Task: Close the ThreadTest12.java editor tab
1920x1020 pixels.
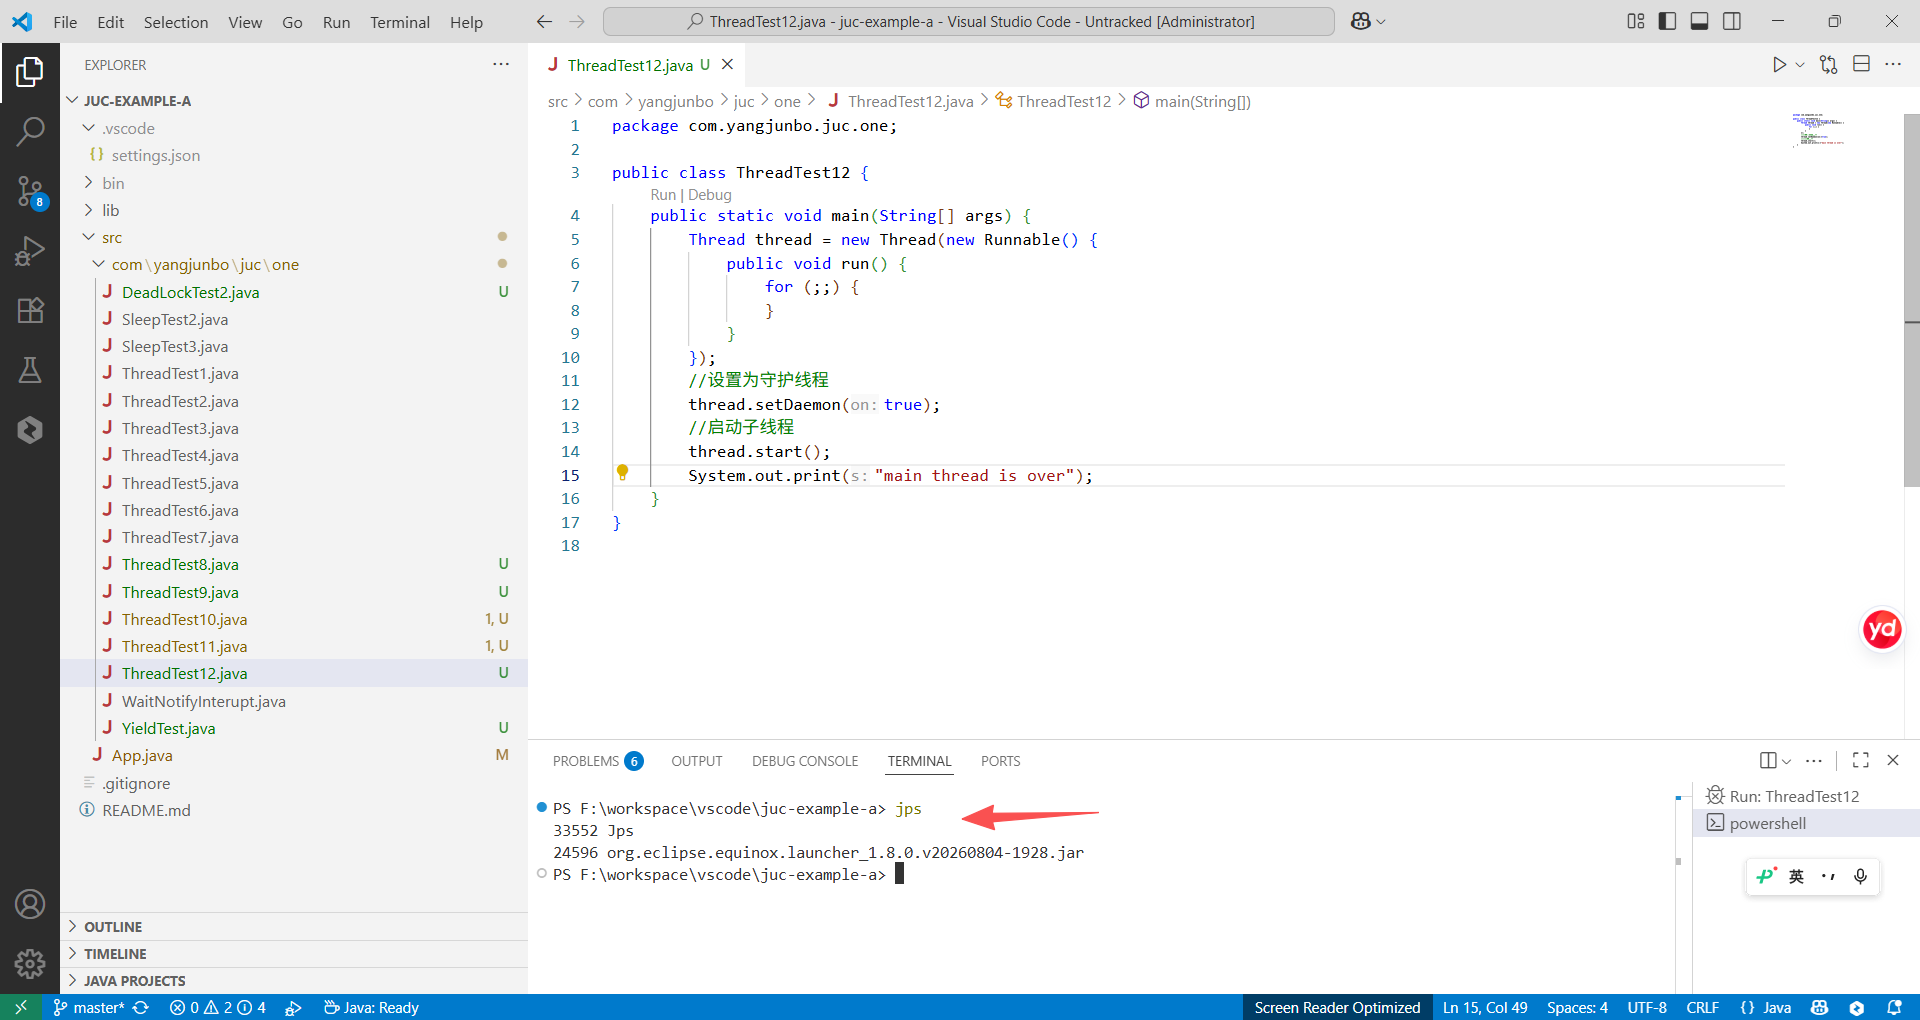Action: coord(728,65)
